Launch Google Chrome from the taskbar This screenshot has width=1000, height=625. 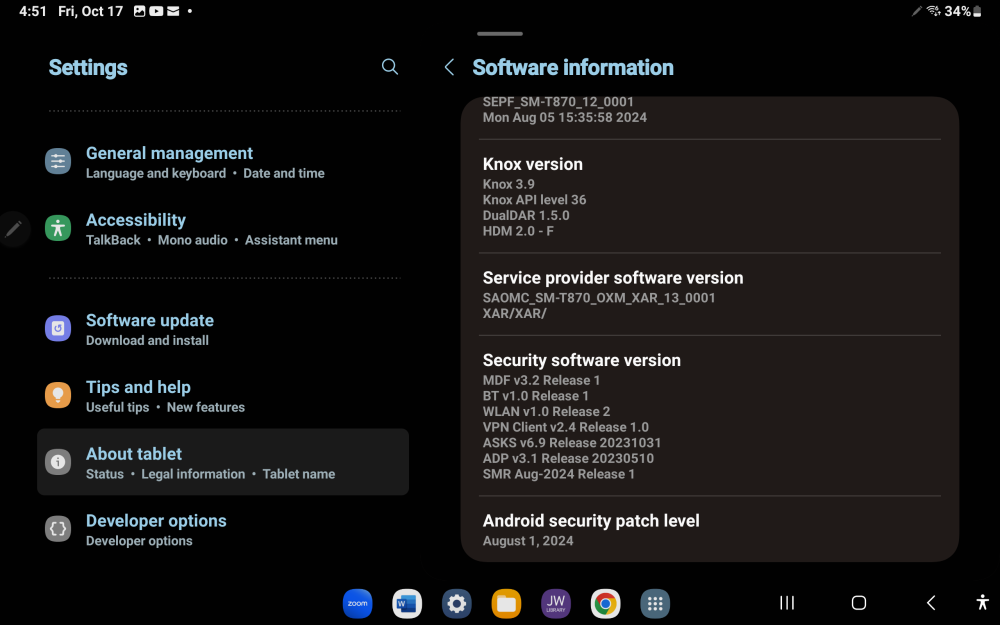point(605,603)
